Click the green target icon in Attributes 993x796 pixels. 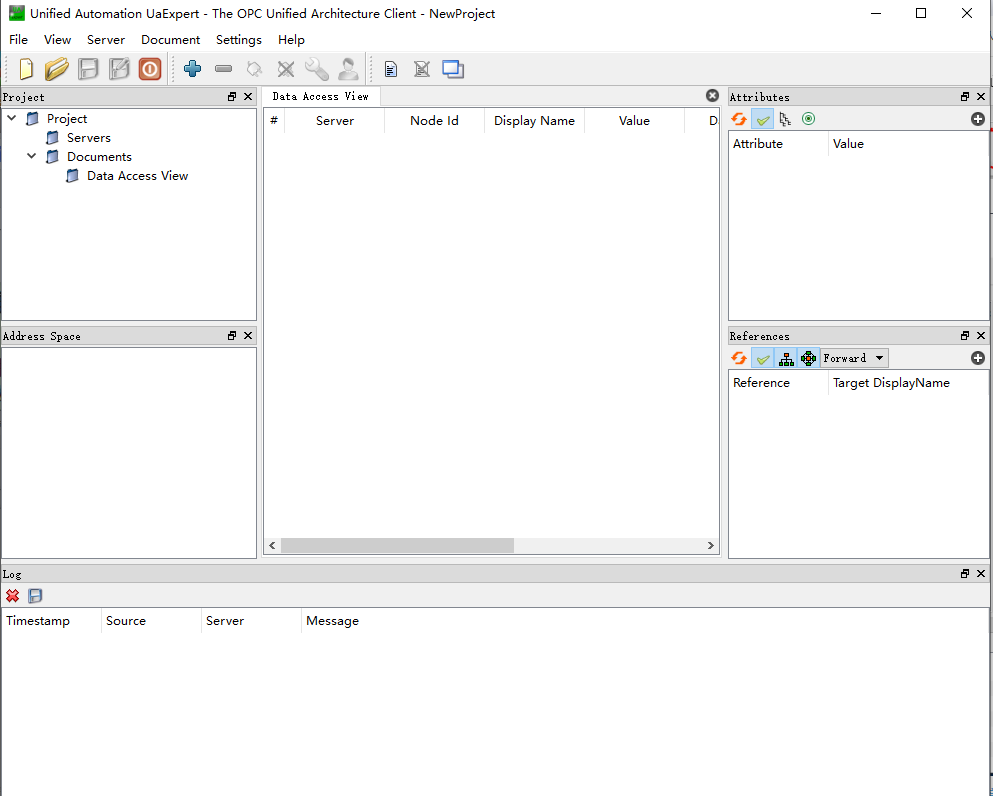pyautogui.click(x=808, y=119)
